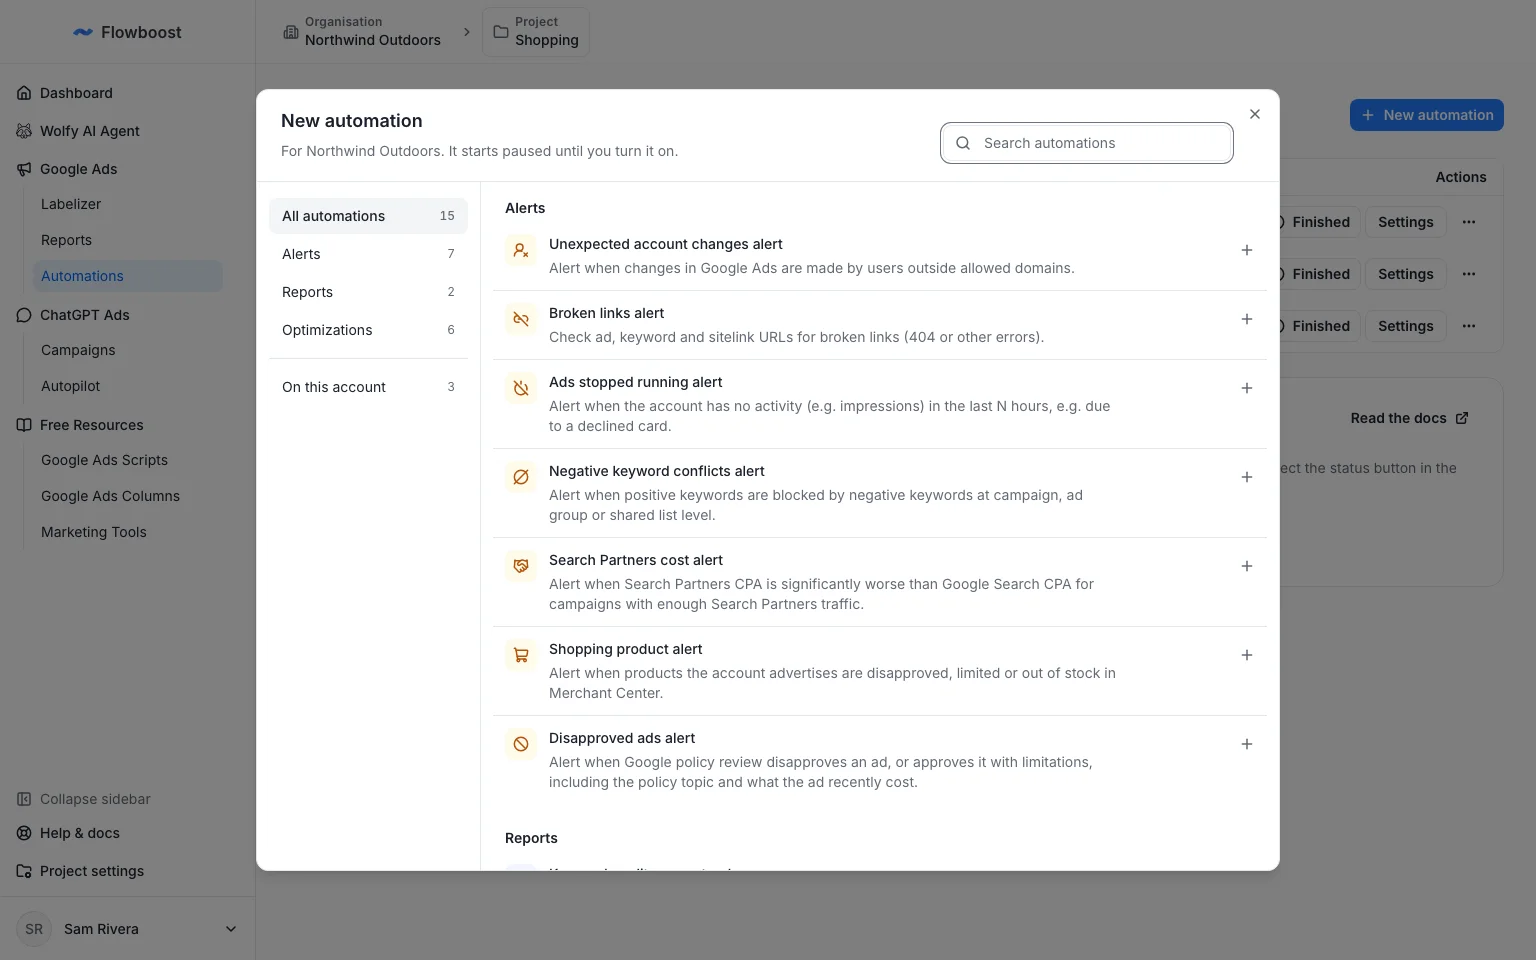Screen dimensions: 1536x960
Task: Click the Negative keyword conflicts icon
Action: pos(521,477)
